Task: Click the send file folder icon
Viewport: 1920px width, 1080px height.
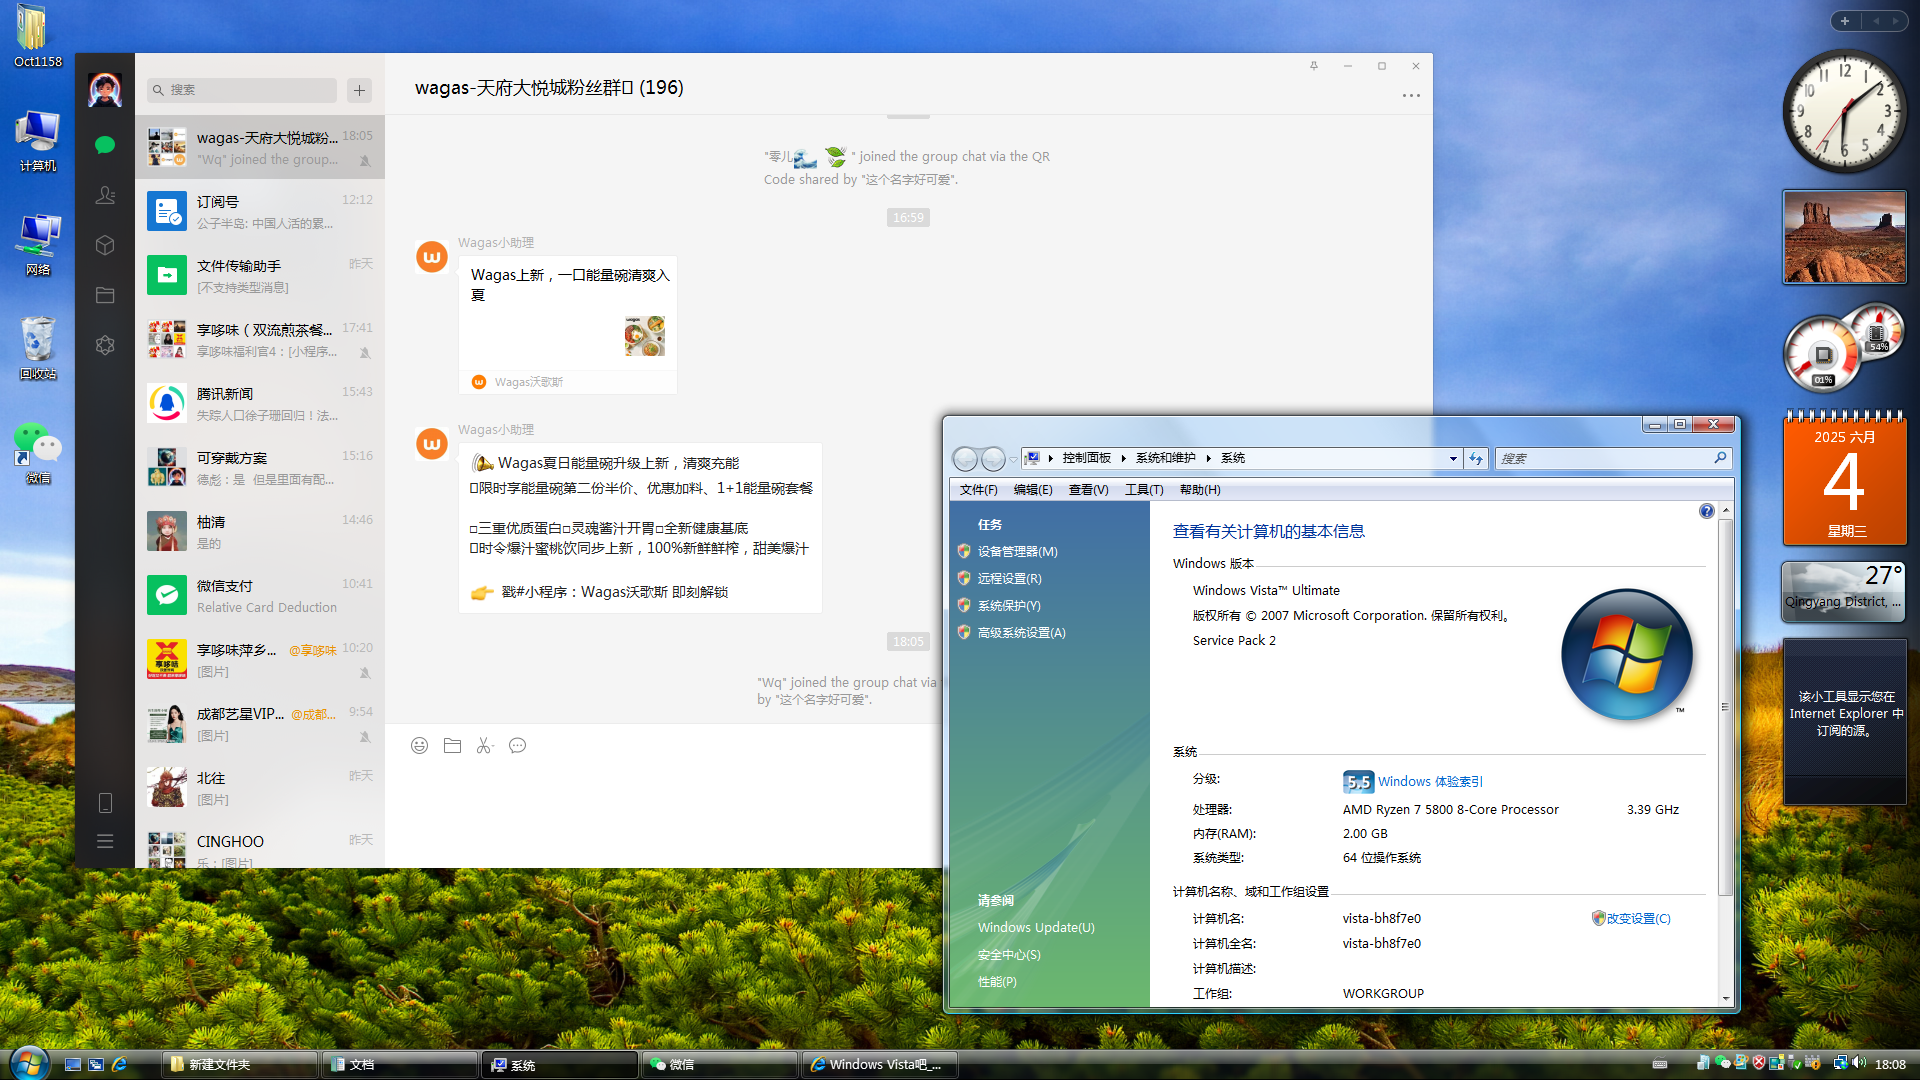Action: [x=452, y=746]
